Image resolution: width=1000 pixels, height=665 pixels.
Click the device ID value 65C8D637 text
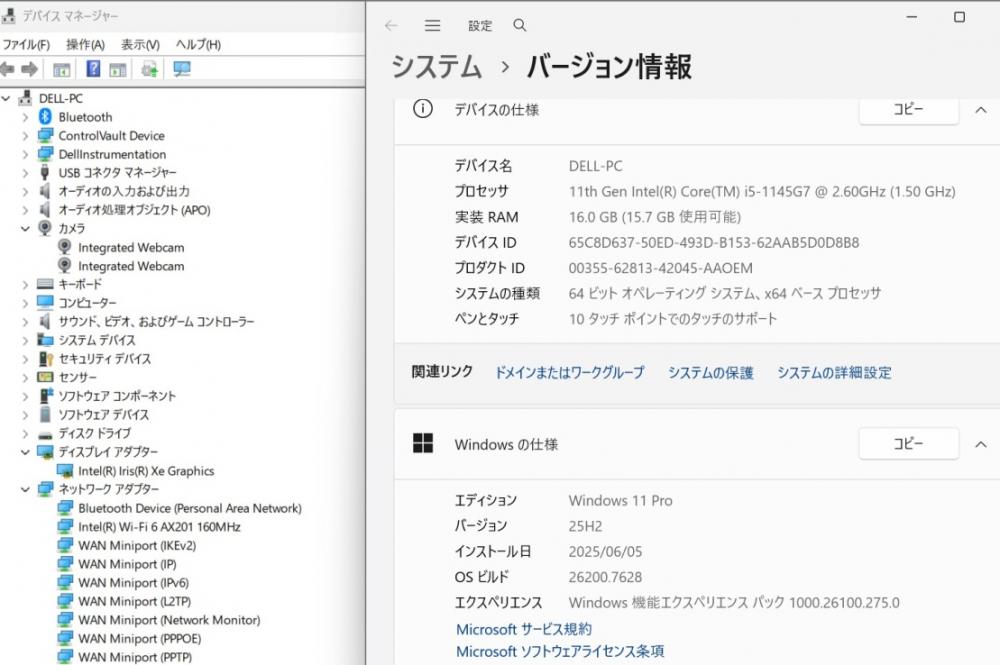click(714, 242)
